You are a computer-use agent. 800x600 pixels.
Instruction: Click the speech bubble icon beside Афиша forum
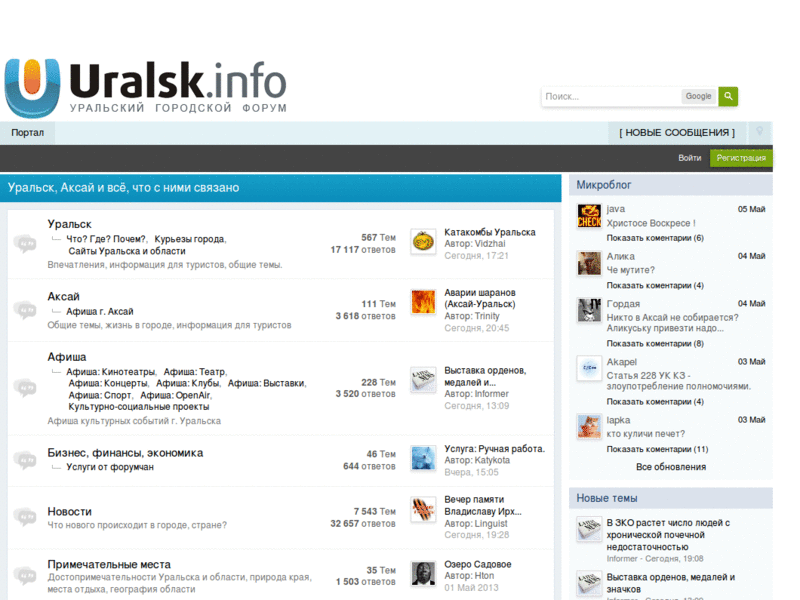coord(26,387)
